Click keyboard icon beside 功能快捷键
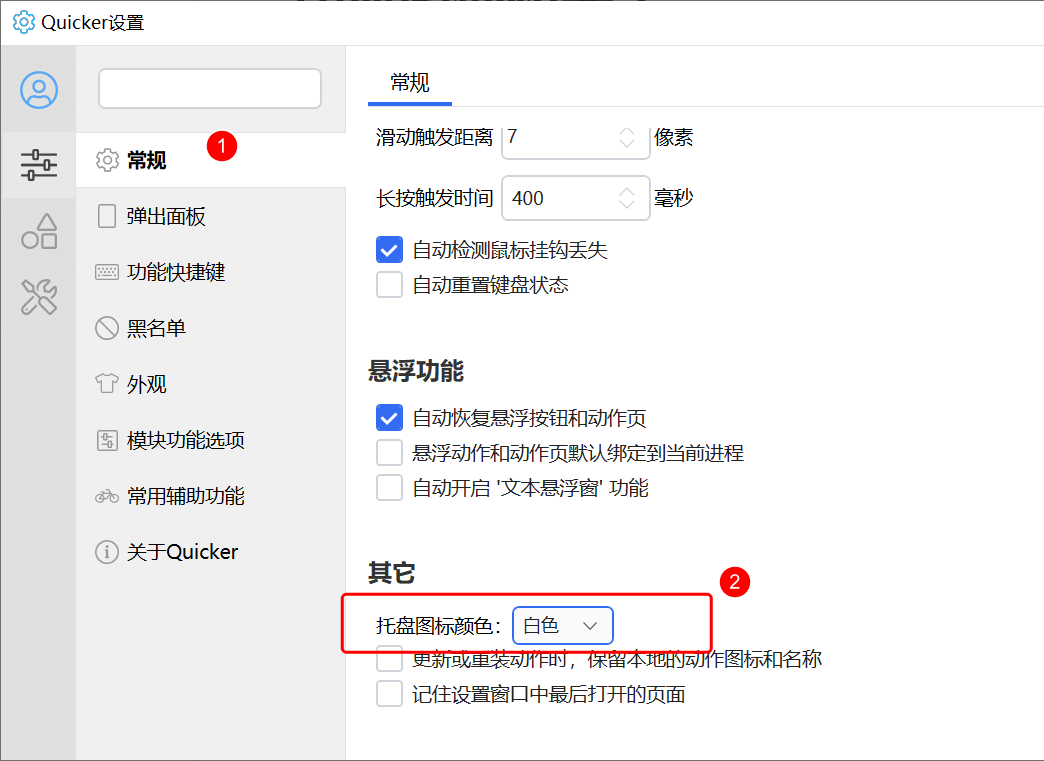Image resolution: width=1044 pixels, height=761 pixels. point(107,272)
